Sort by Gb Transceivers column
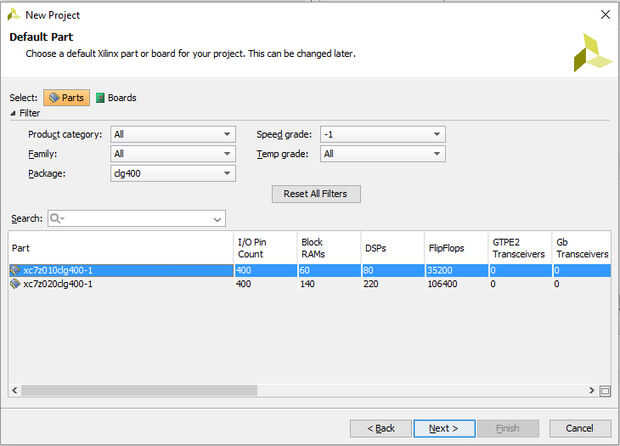 pyautogui.click(x=582, y=248)
